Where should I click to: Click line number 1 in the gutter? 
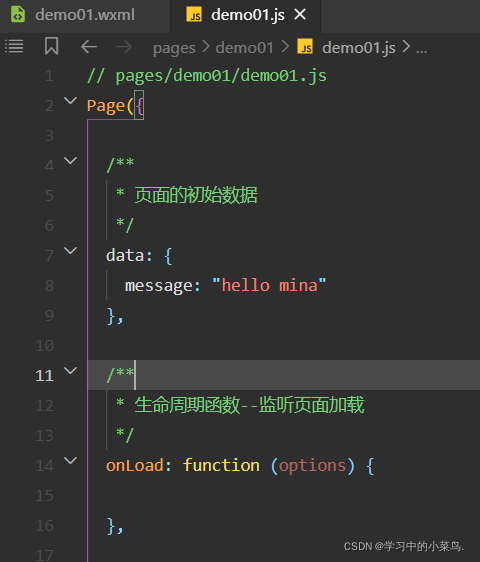pyautogui.click(x=49, y=76)
